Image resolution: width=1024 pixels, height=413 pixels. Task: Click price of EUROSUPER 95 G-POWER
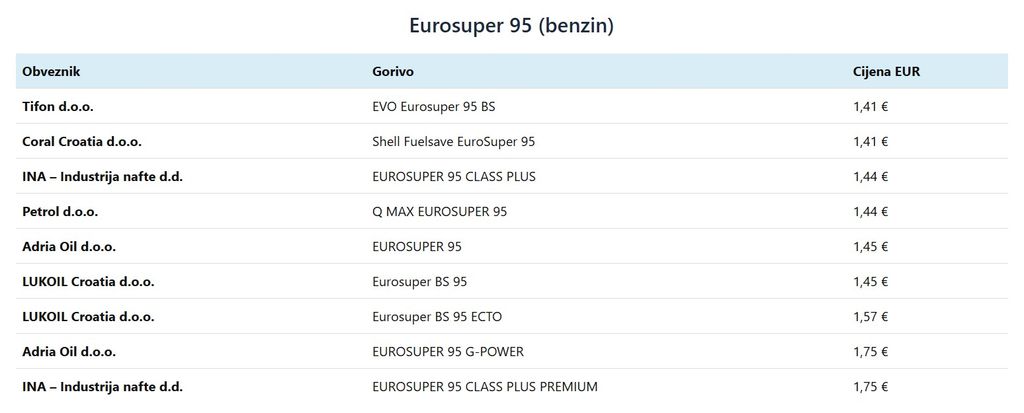(871, 352)
